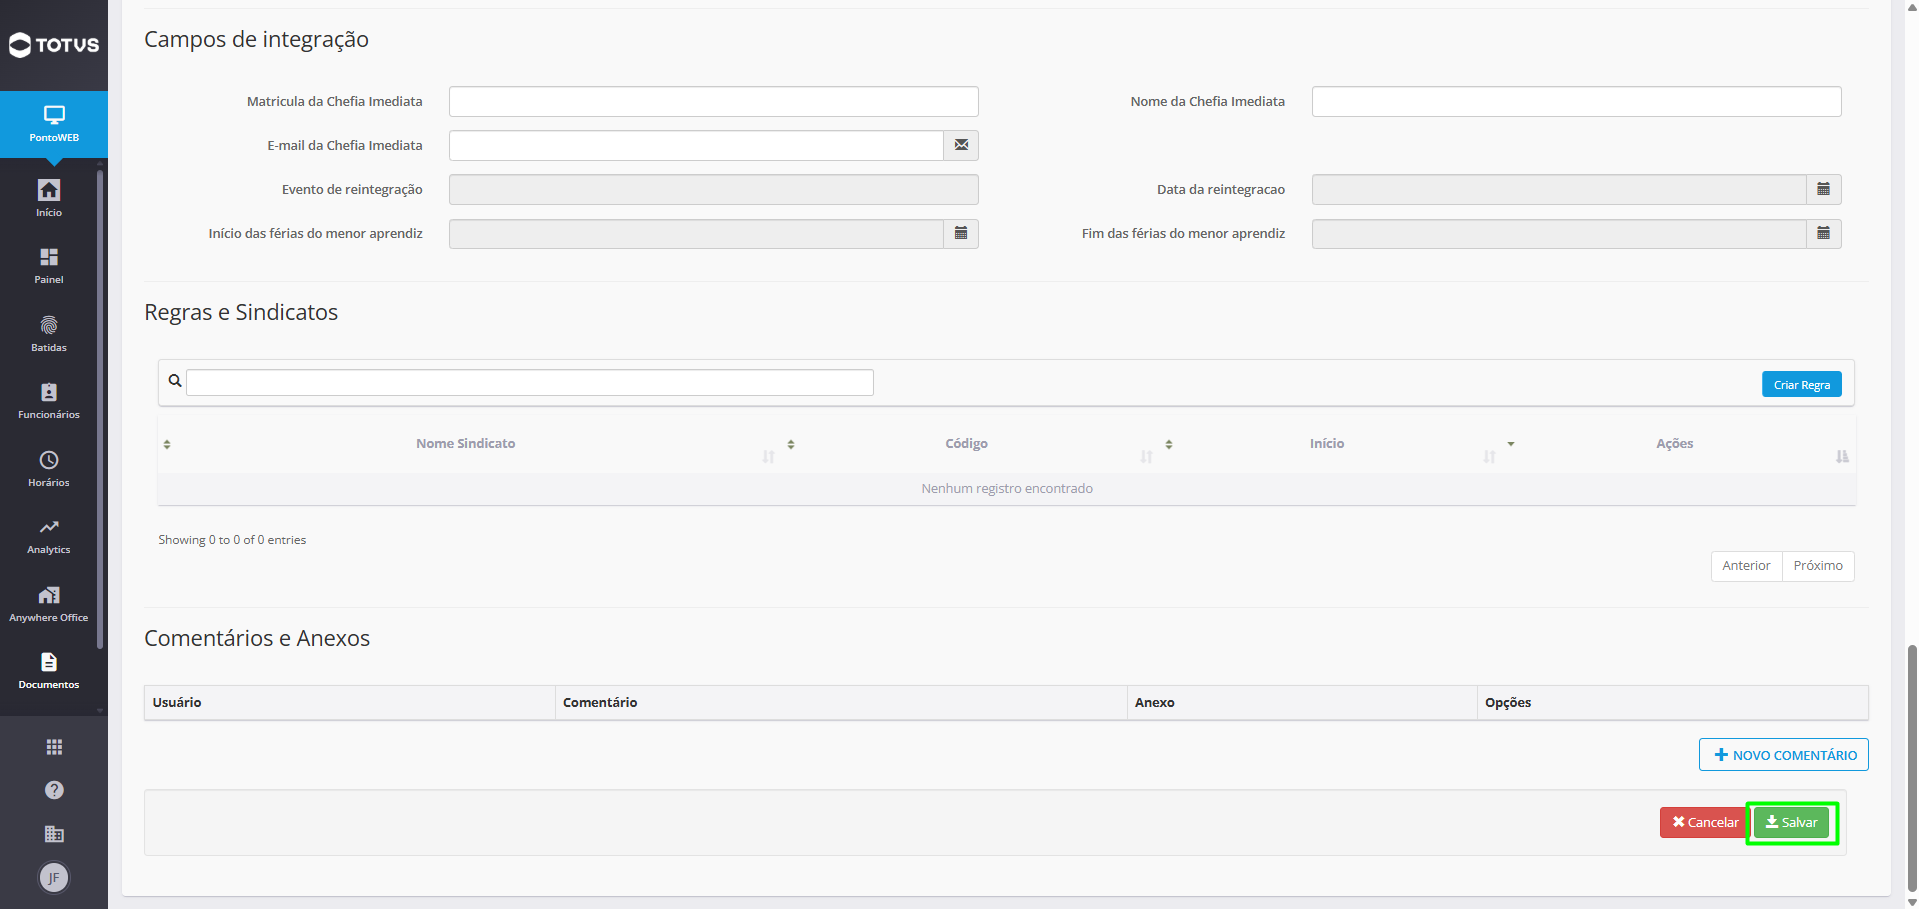
Task: Click Início das férias do menor aprendiz field
Action: click(x=696, y=233)
